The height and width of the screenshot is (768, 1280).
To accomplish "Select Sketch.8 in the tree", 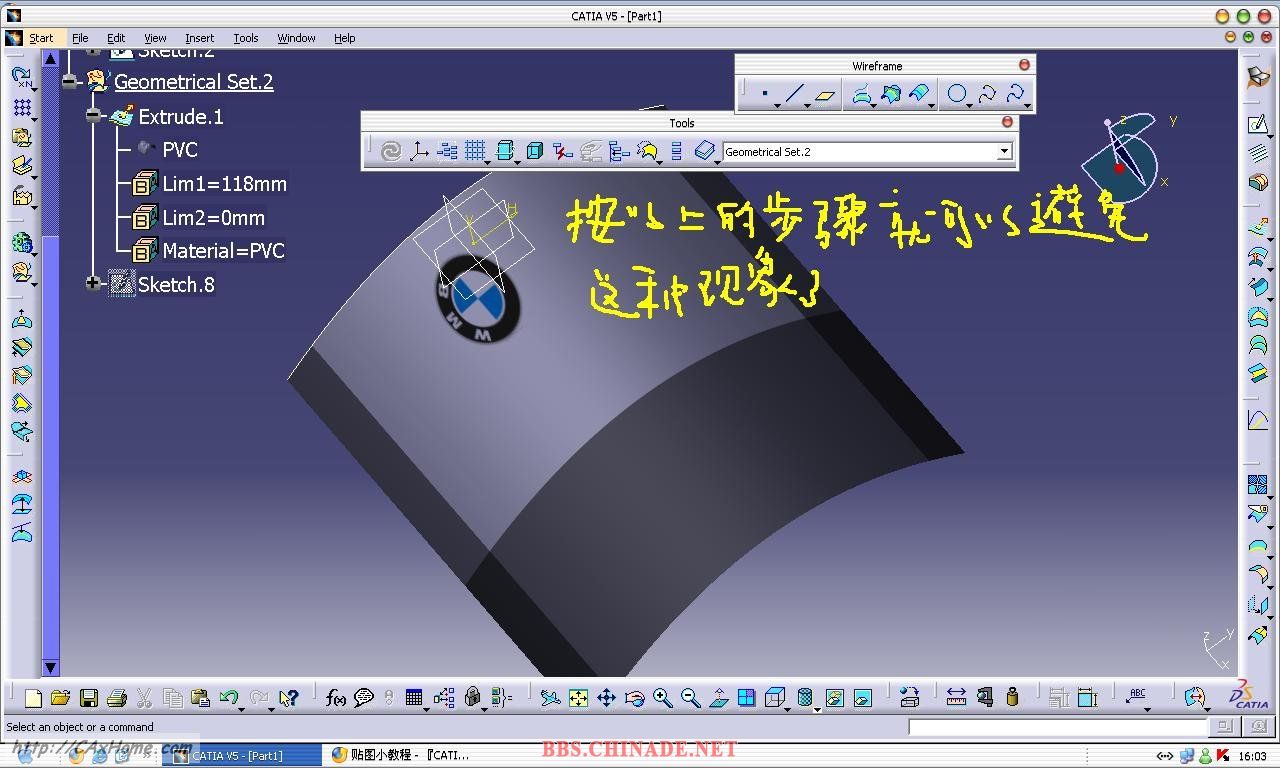I will click(x=176, y=284).
